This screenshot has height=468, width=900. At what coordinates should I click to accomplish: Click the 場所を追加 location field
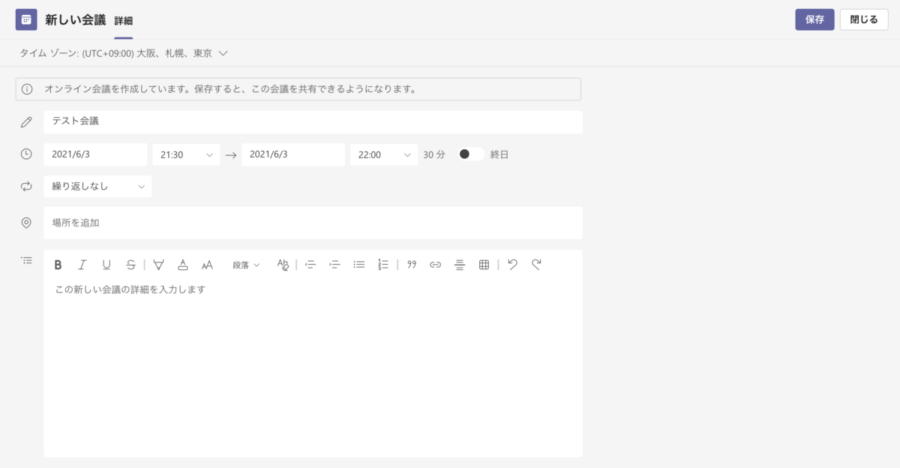click(313, 223)
